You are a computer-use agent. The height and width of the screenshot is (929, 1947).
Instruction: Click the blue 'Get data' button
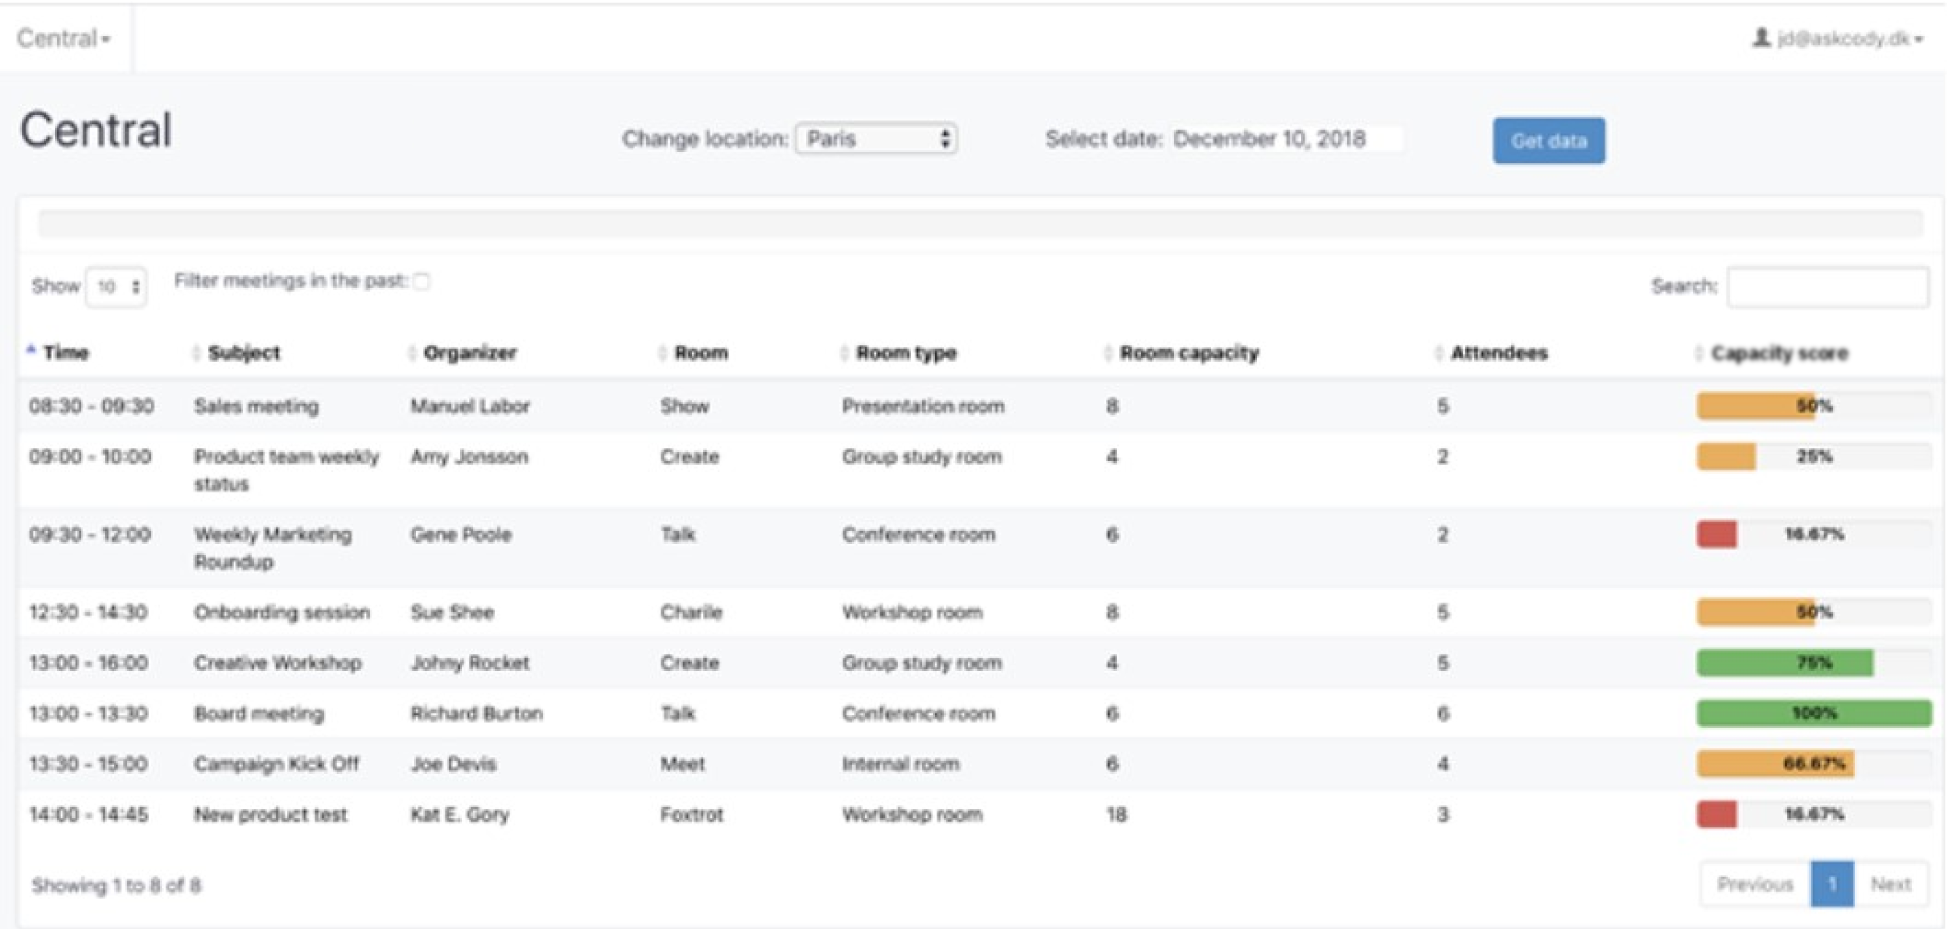pos(1549,140)
